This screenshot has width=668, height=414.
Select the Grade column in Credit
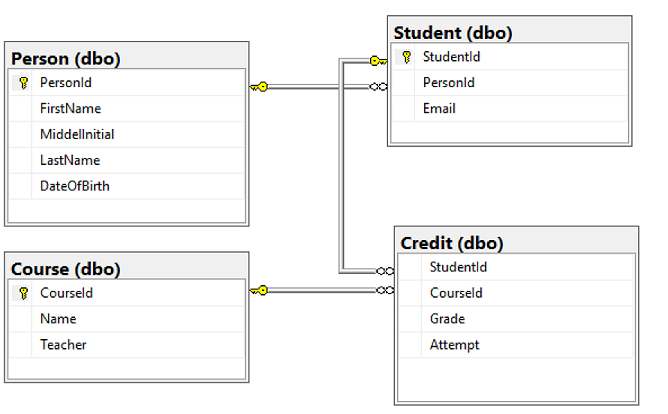[x=447, y=319]
